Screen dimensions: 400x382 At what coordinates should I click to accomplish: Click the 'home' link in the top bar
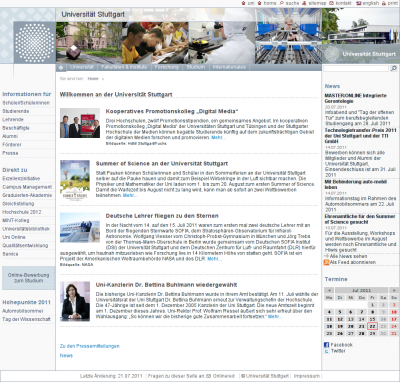click(270, 3)
